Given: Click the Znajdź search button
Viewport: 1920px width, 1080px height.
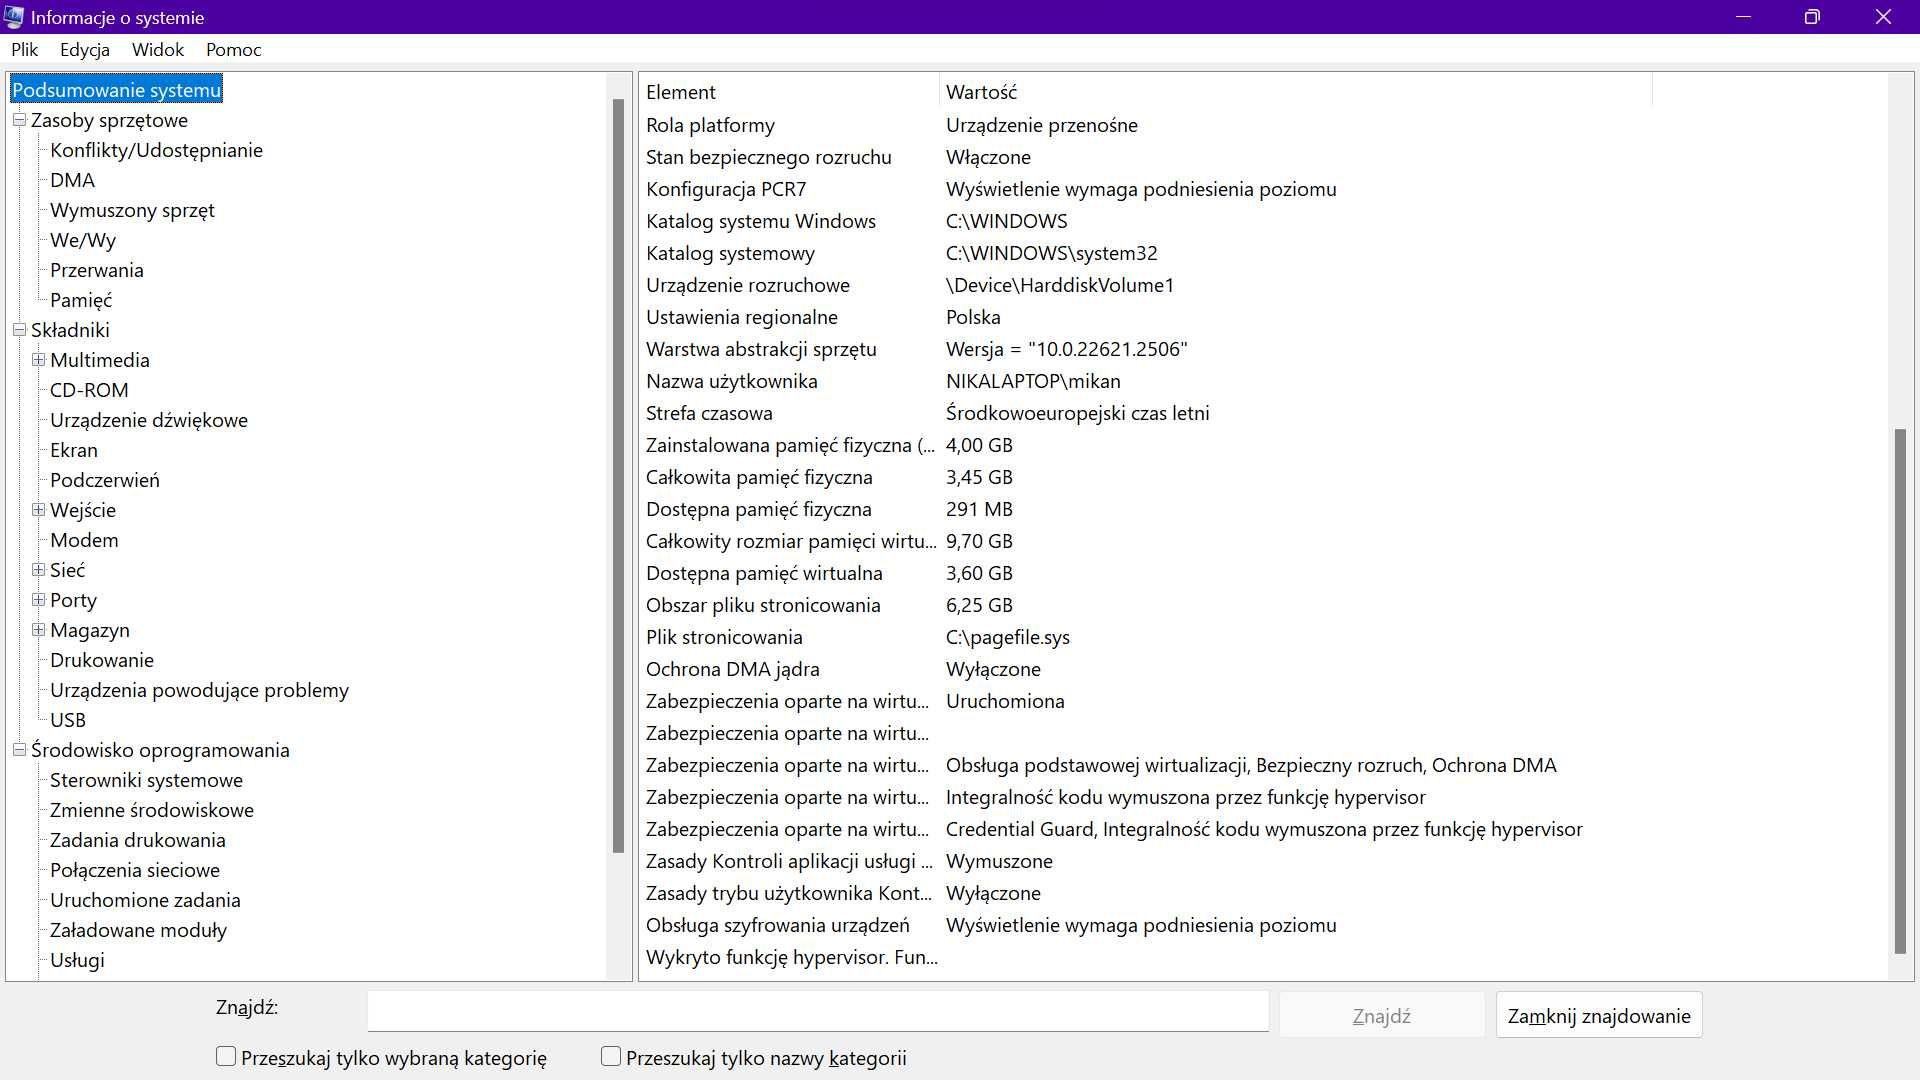Looking at the screenshot, I should [x=1381, y=1016].
